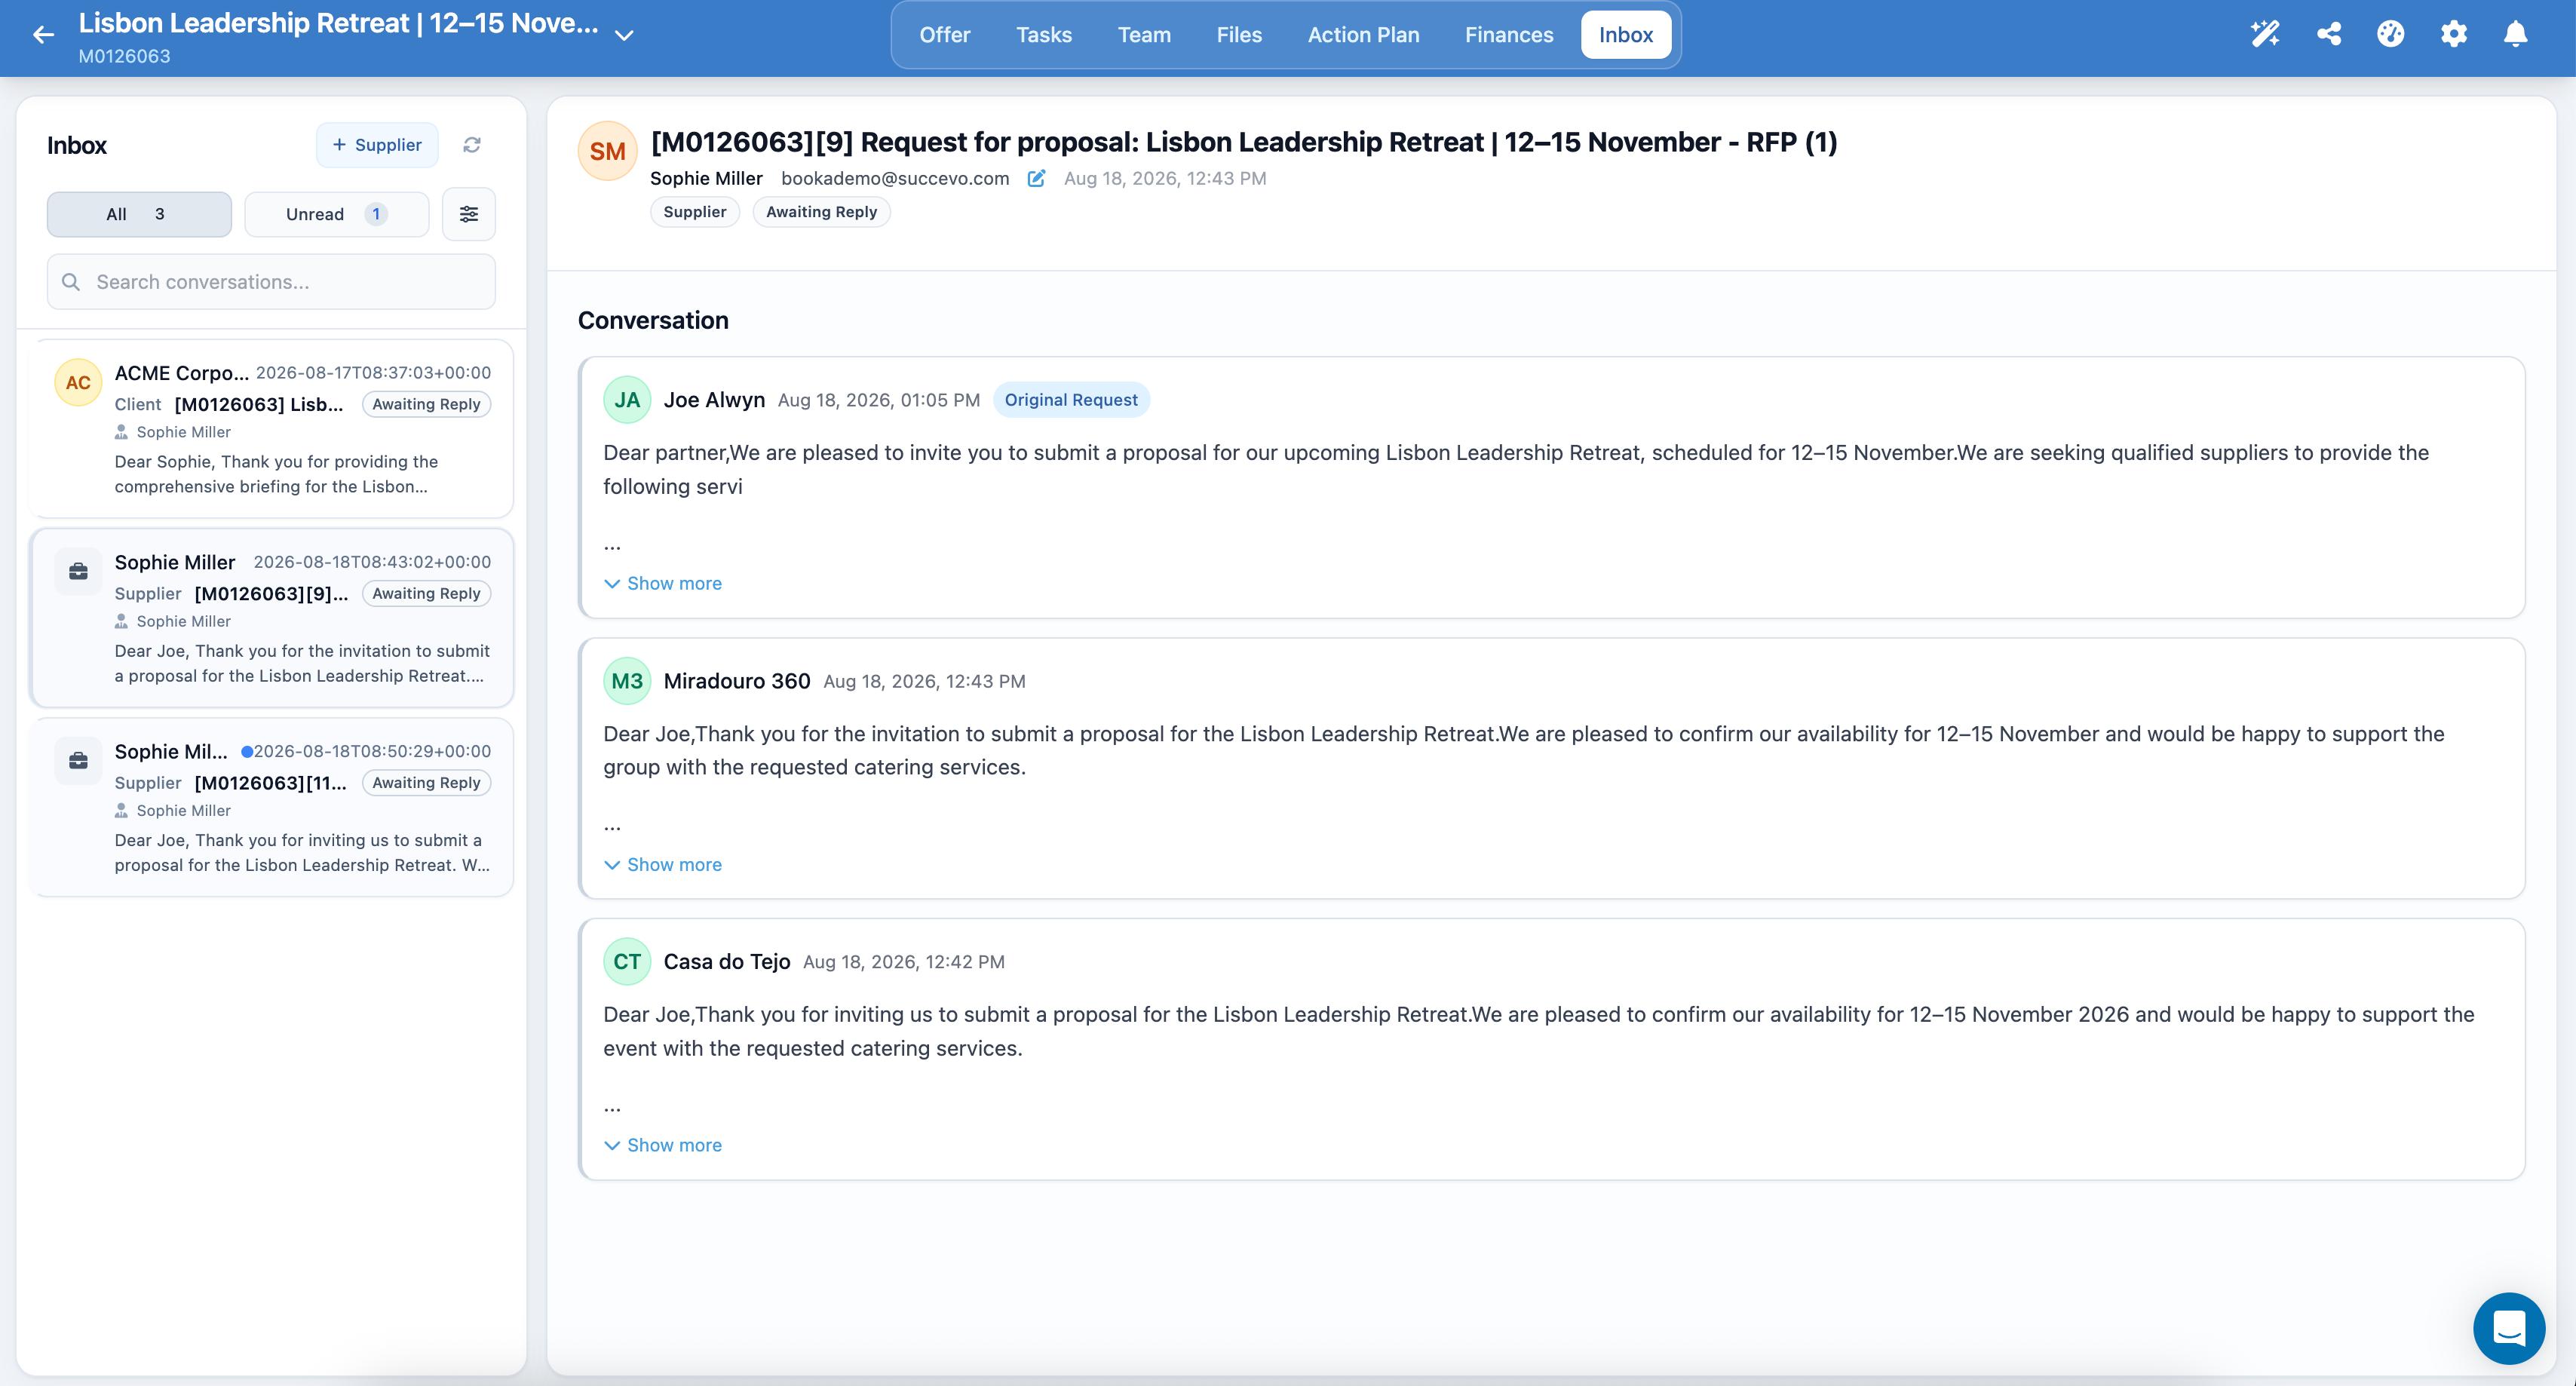Switch to the Offer tab

tap(944, 35)
